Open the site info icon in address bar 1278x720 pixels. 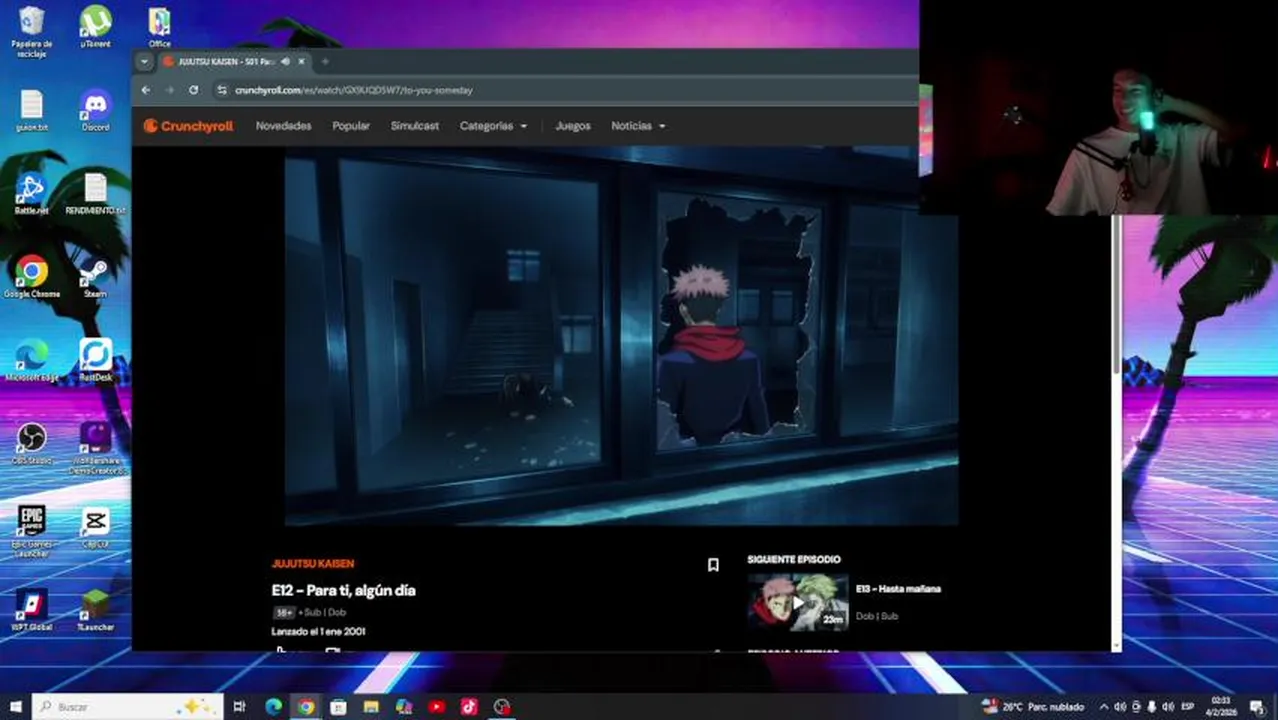[x=221, y=90]
